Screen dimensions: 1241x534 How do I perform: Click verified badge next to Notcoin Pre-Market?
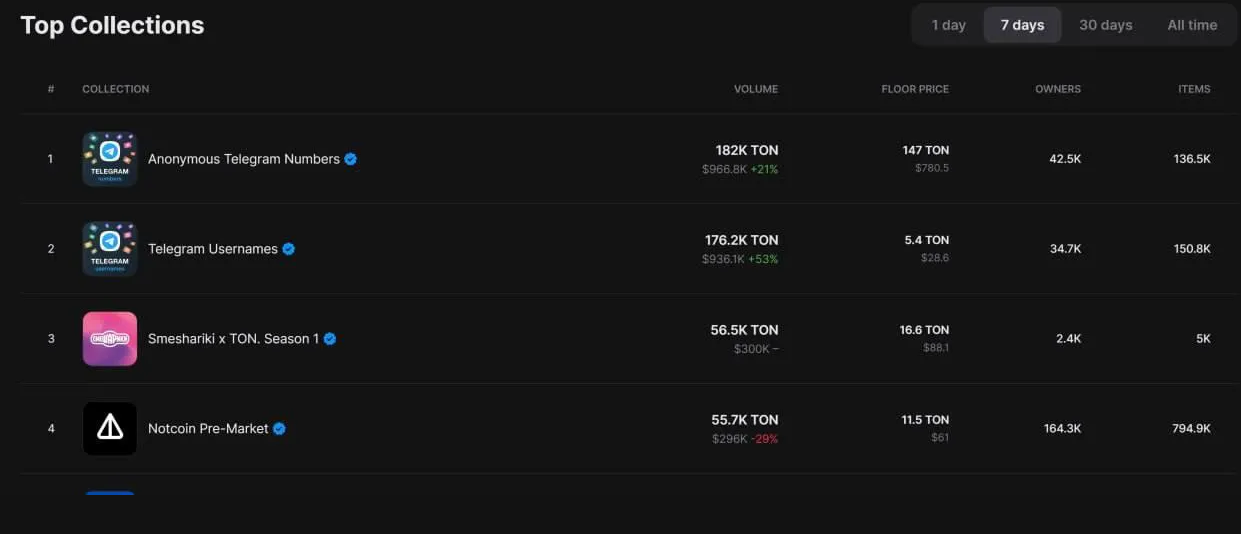[x=280, y=429]
